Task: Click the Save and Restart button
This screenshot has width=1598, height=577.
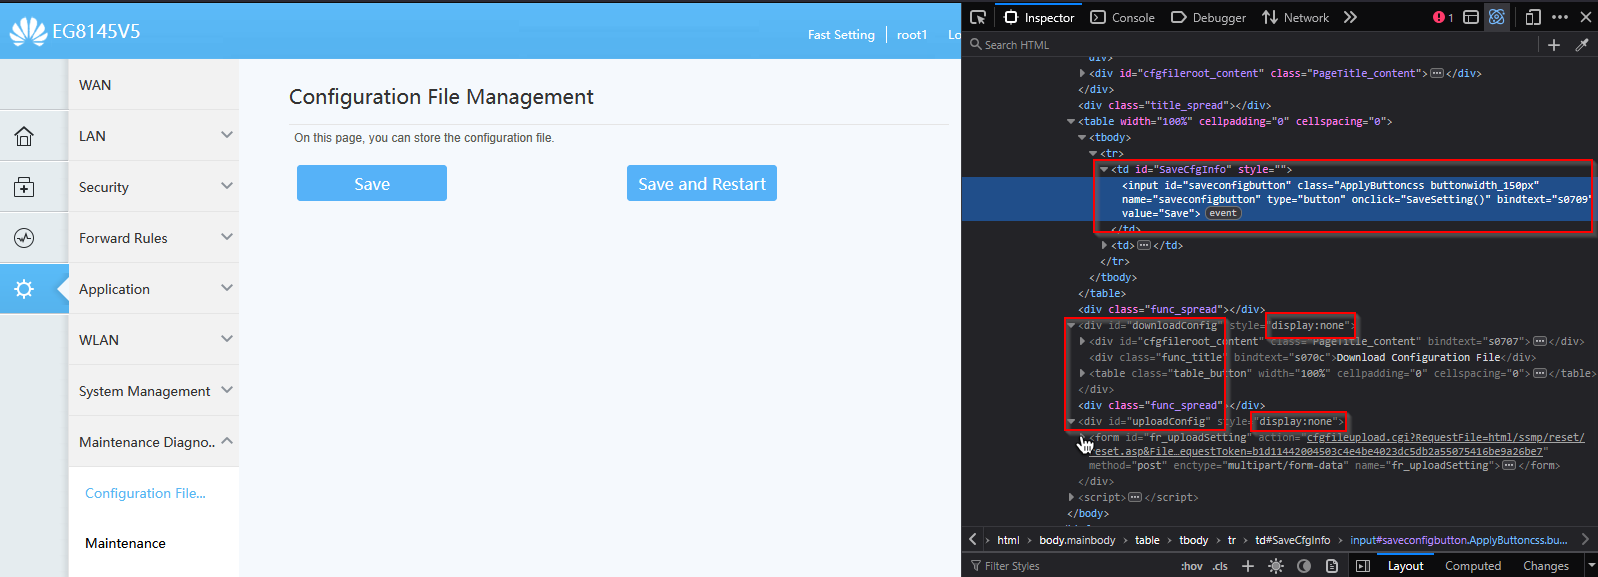Action: coord(702,184)
